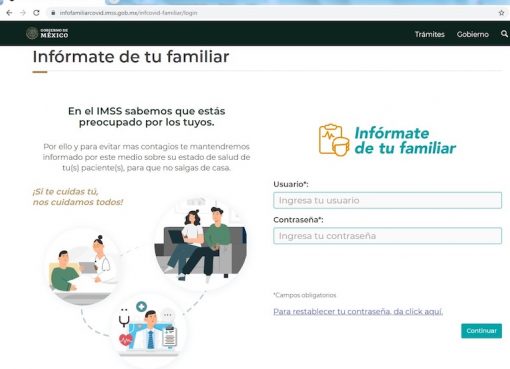This screenshot has height=369, width=510.
Task: Click the browser back arrow
Action: tap(9, 13)
